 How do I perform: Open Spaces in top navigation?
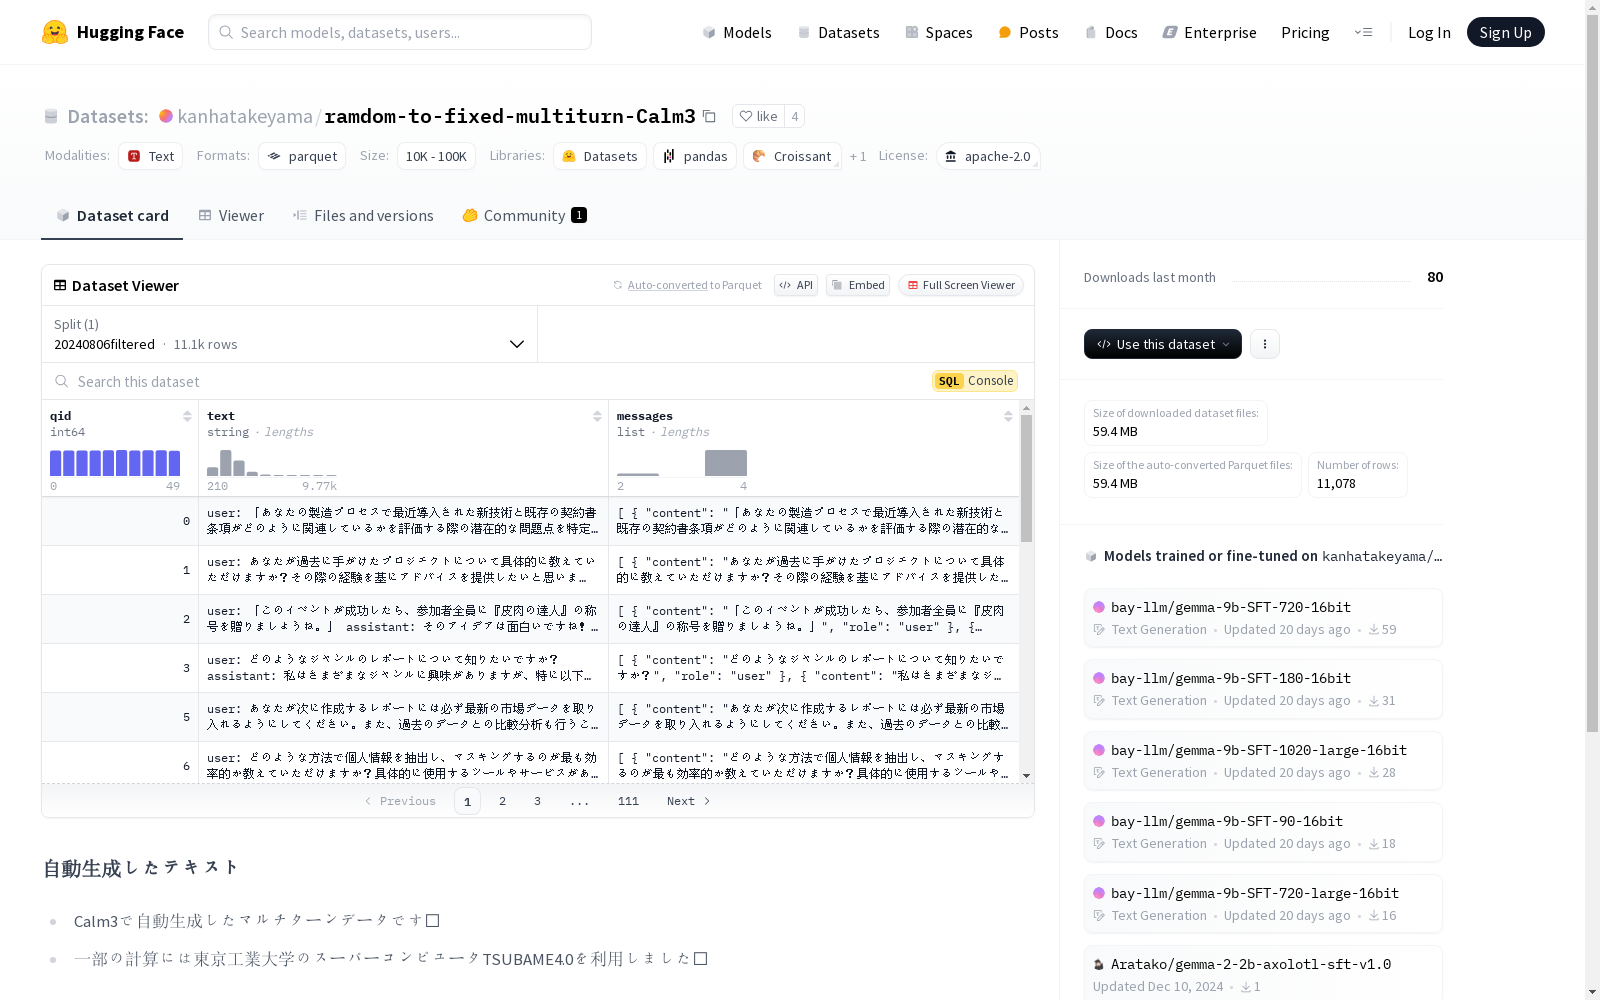point(939,32)
